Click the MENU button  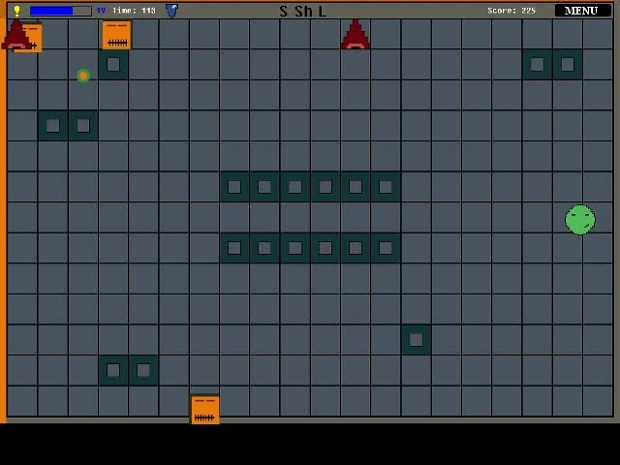pyautogui.click(x=582, y=11)
